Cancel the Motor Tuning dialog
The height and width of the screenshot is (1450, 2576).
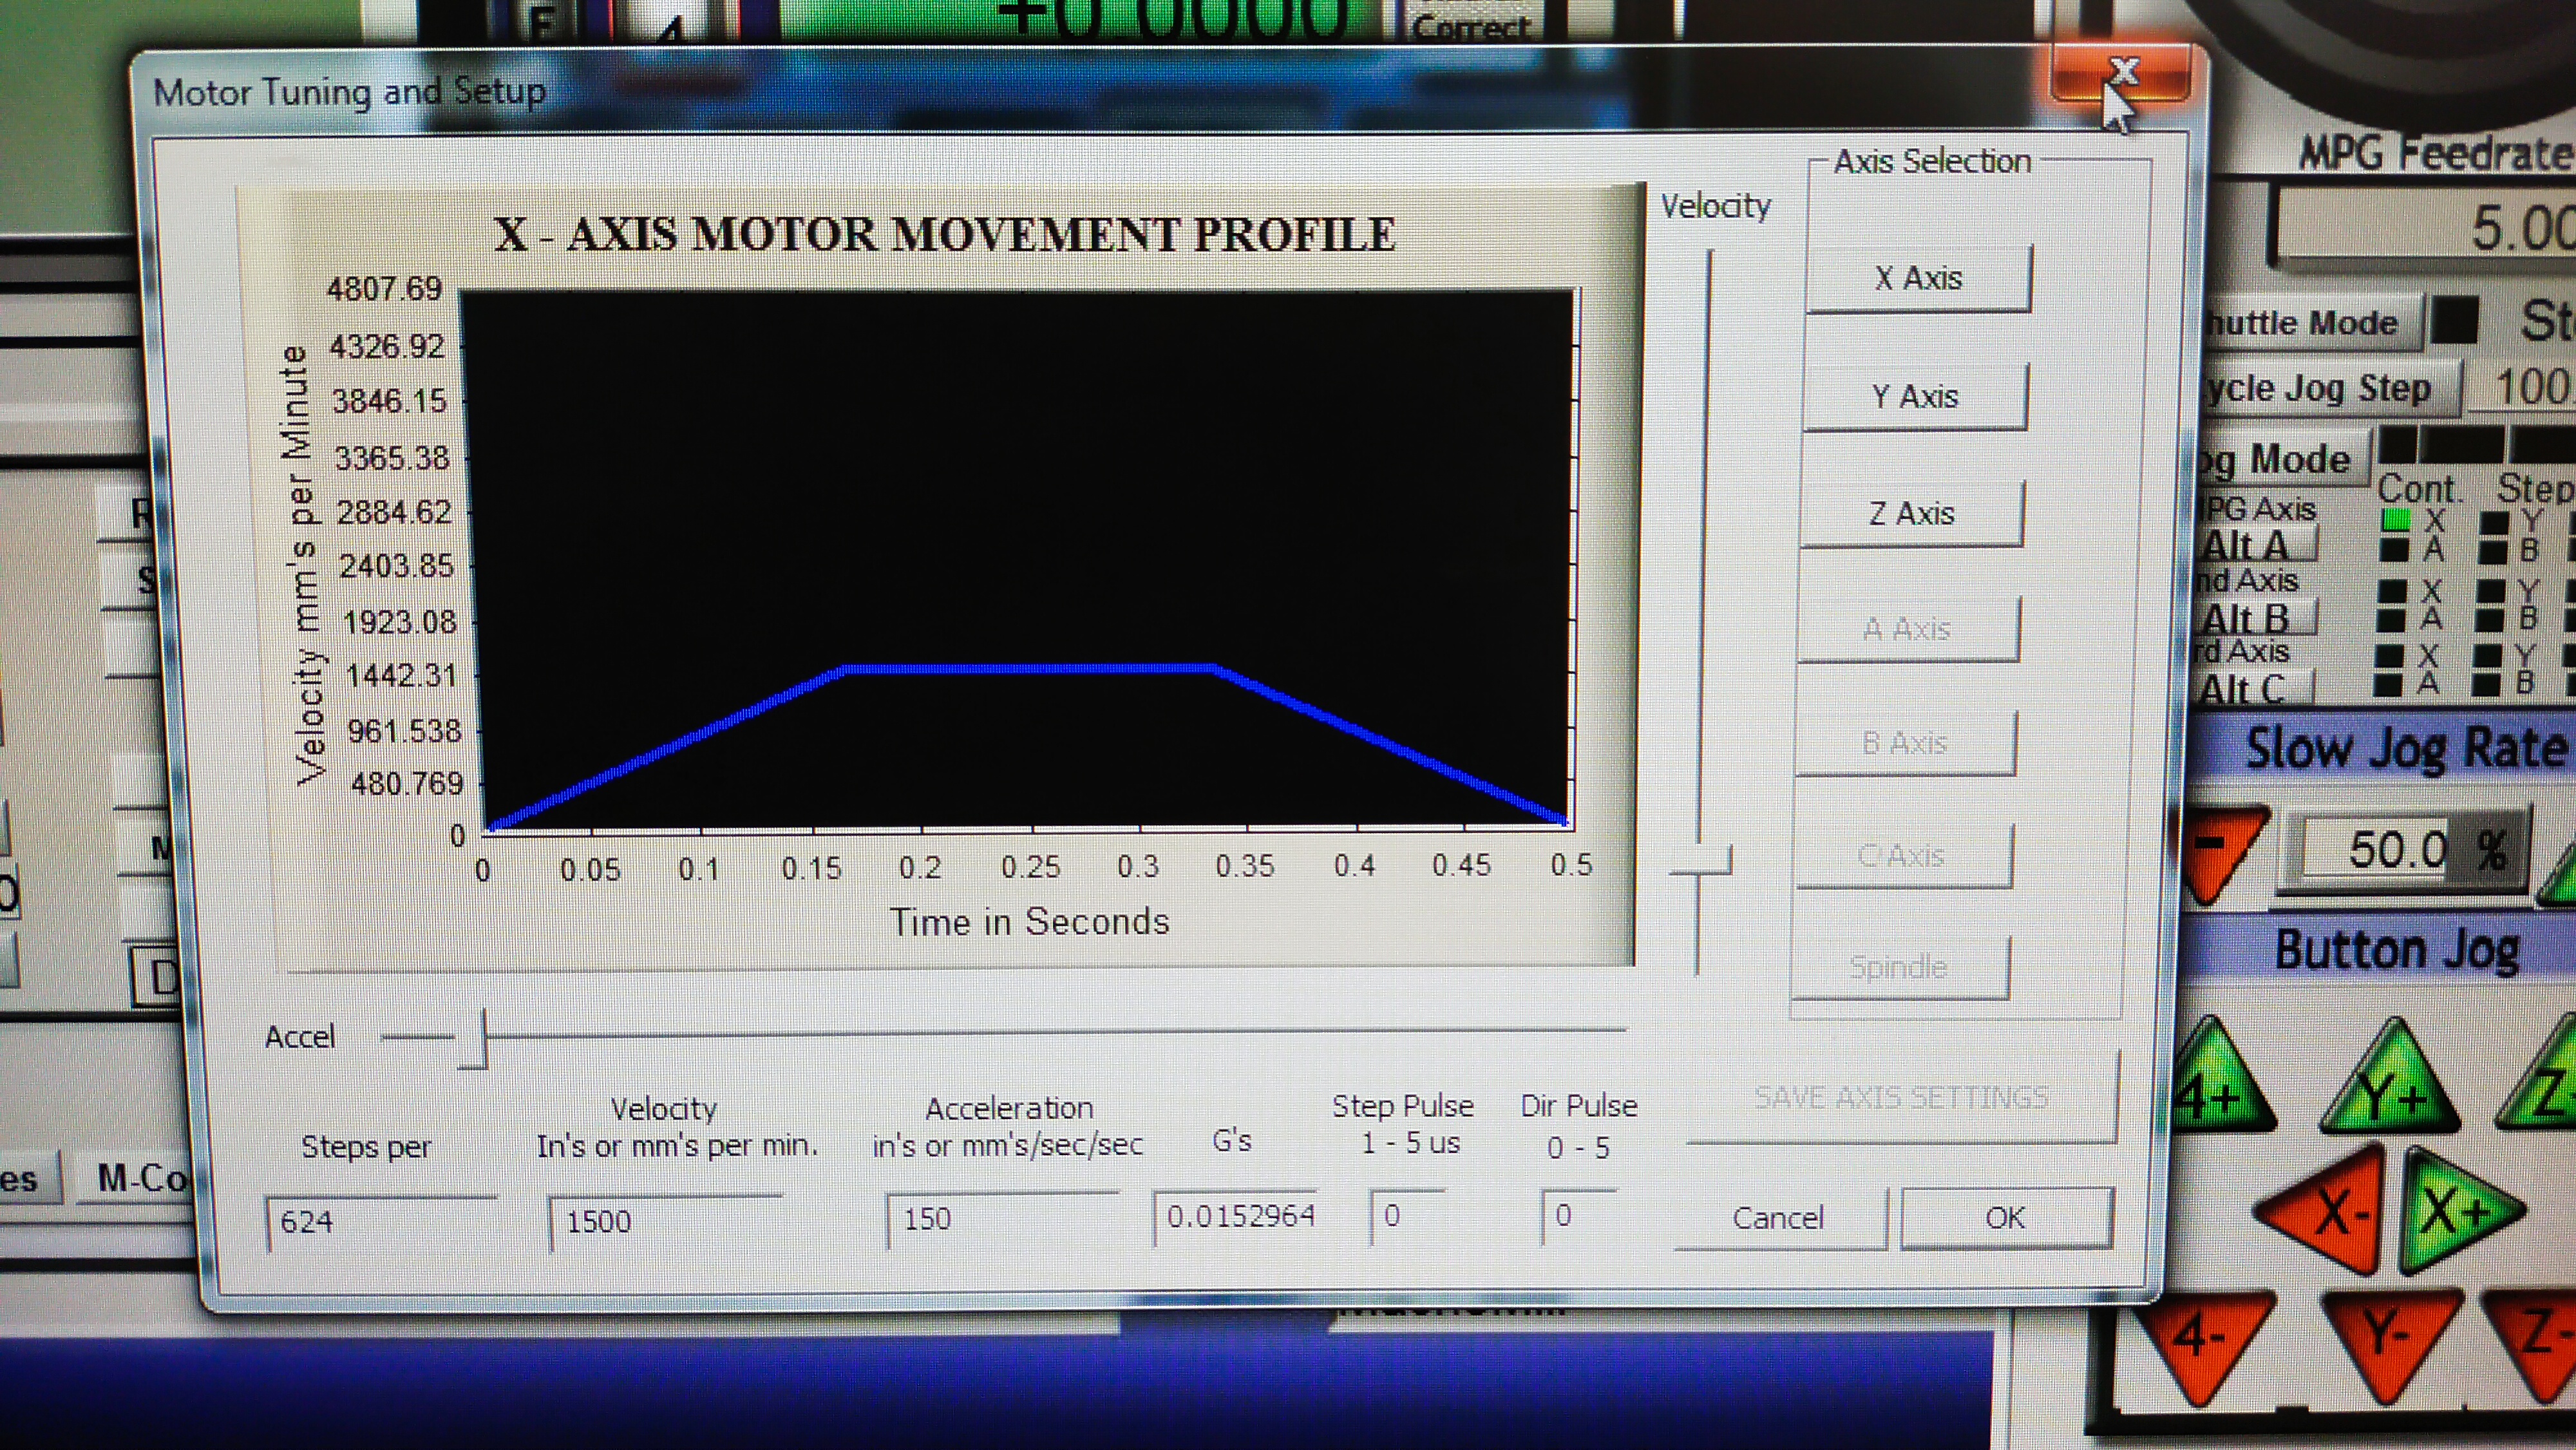pos(1778,1218)
